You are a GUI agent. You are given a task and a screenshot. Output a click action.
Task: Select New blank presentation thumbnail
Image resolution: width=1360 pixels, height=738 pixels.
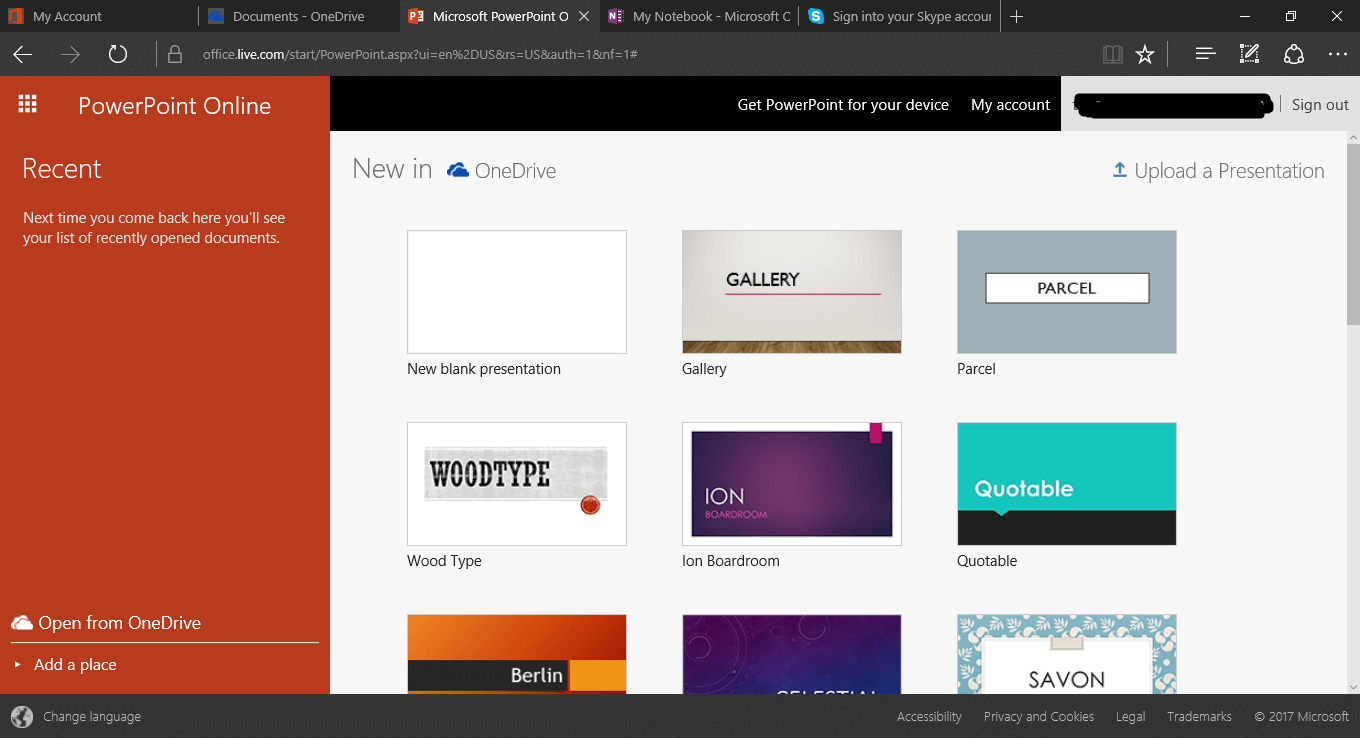coord(517,292)
